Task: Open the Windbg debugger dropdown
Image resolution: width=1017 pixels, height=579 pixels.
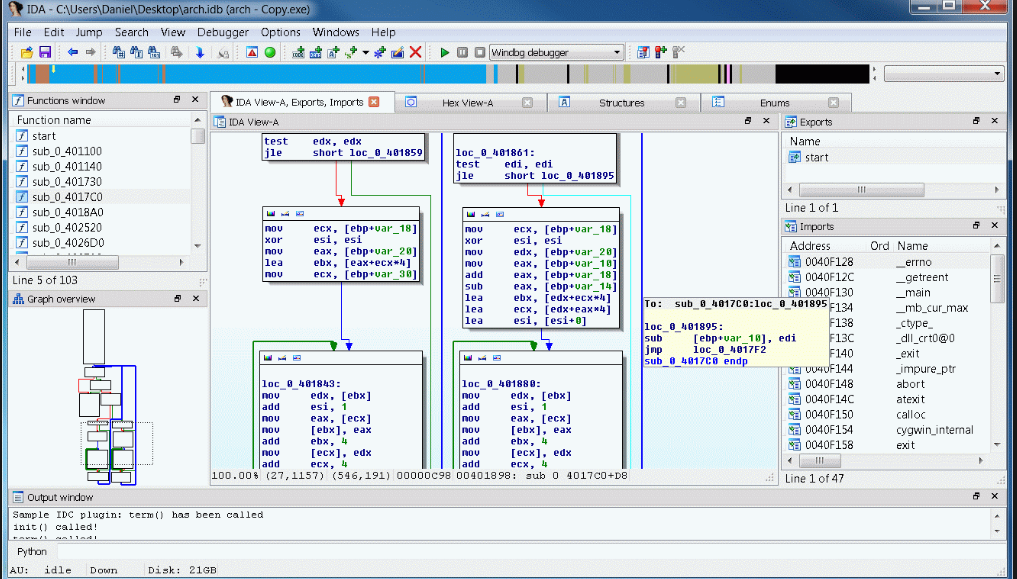Action: coord(617,52)
